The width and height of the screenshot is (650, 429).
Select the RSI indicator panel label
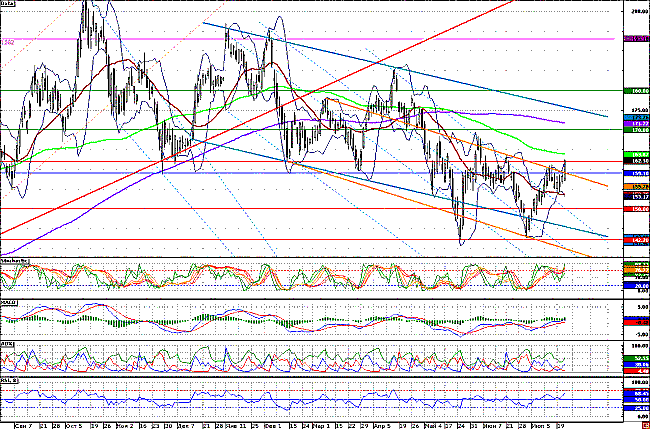[10, 382]
